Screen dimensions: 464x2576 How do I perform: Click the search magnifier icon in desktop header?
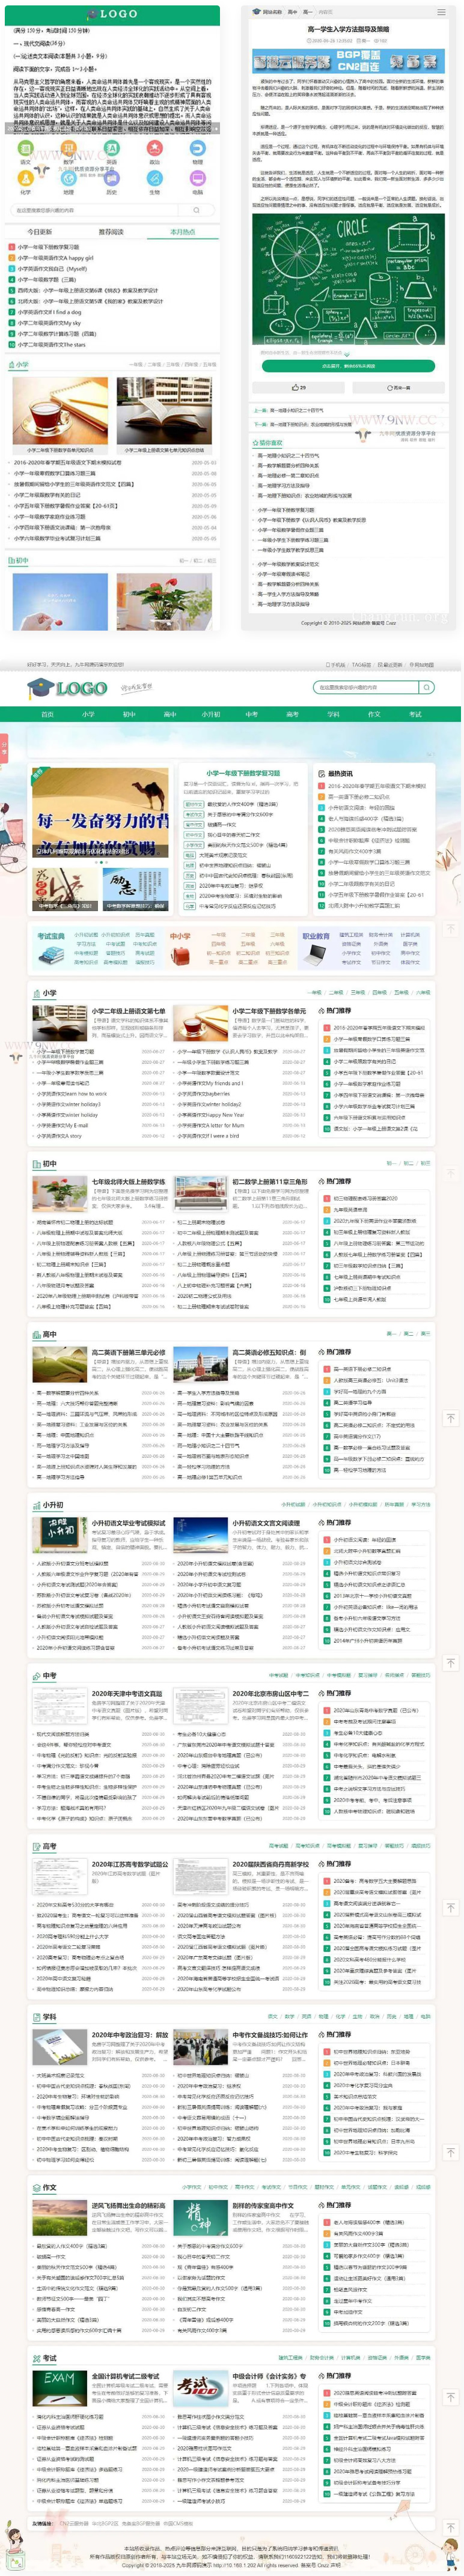tap(425, 687)
